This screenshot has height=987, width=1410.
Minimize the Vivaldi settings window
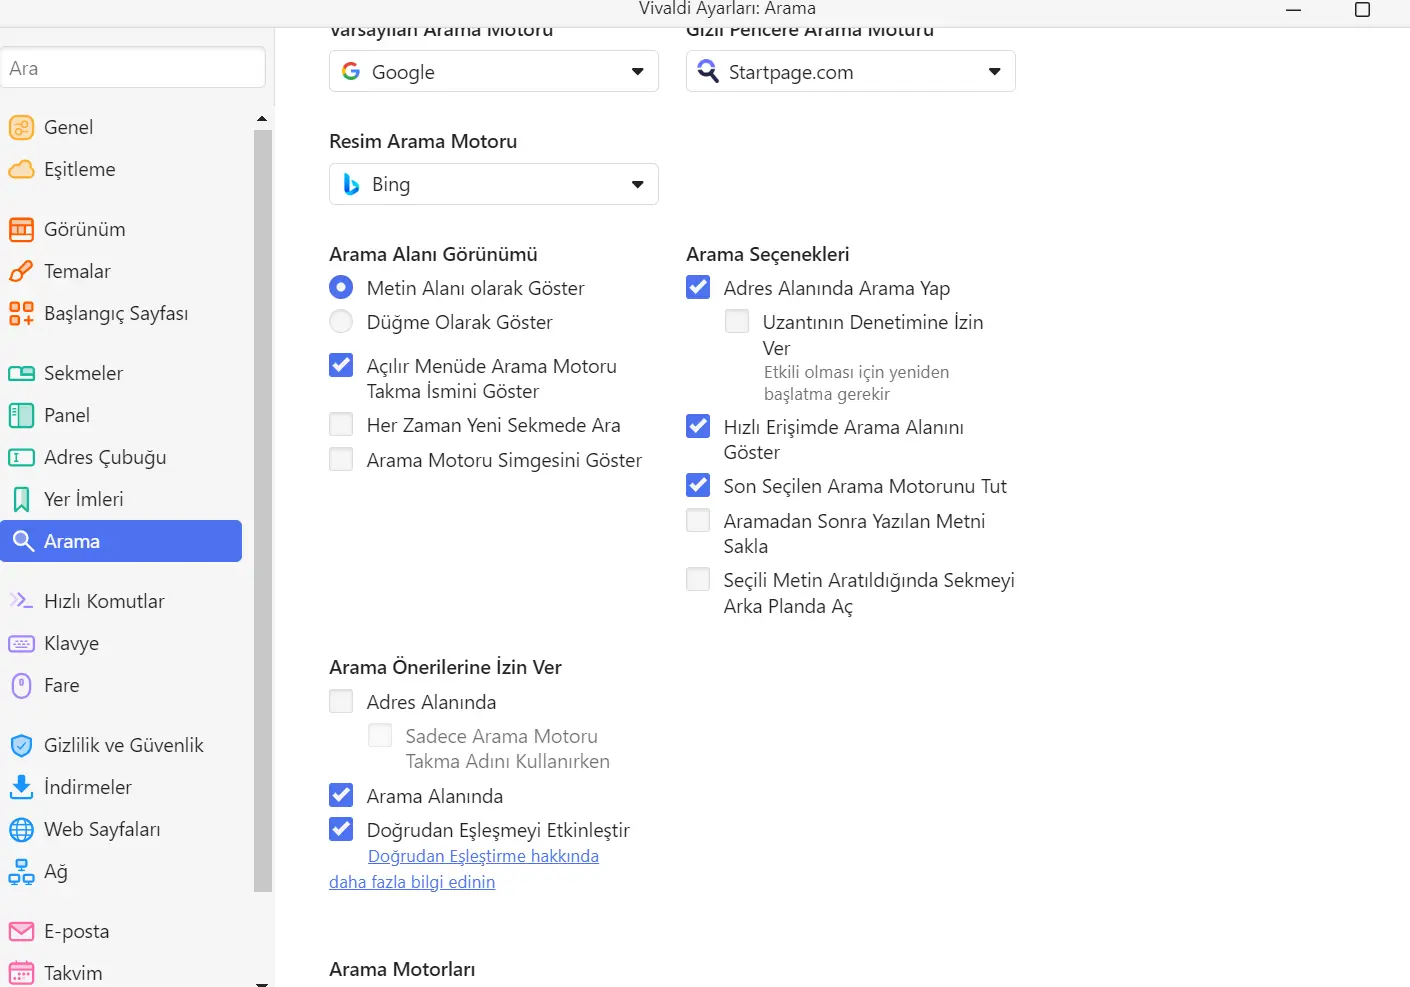tap(1293, 10)
